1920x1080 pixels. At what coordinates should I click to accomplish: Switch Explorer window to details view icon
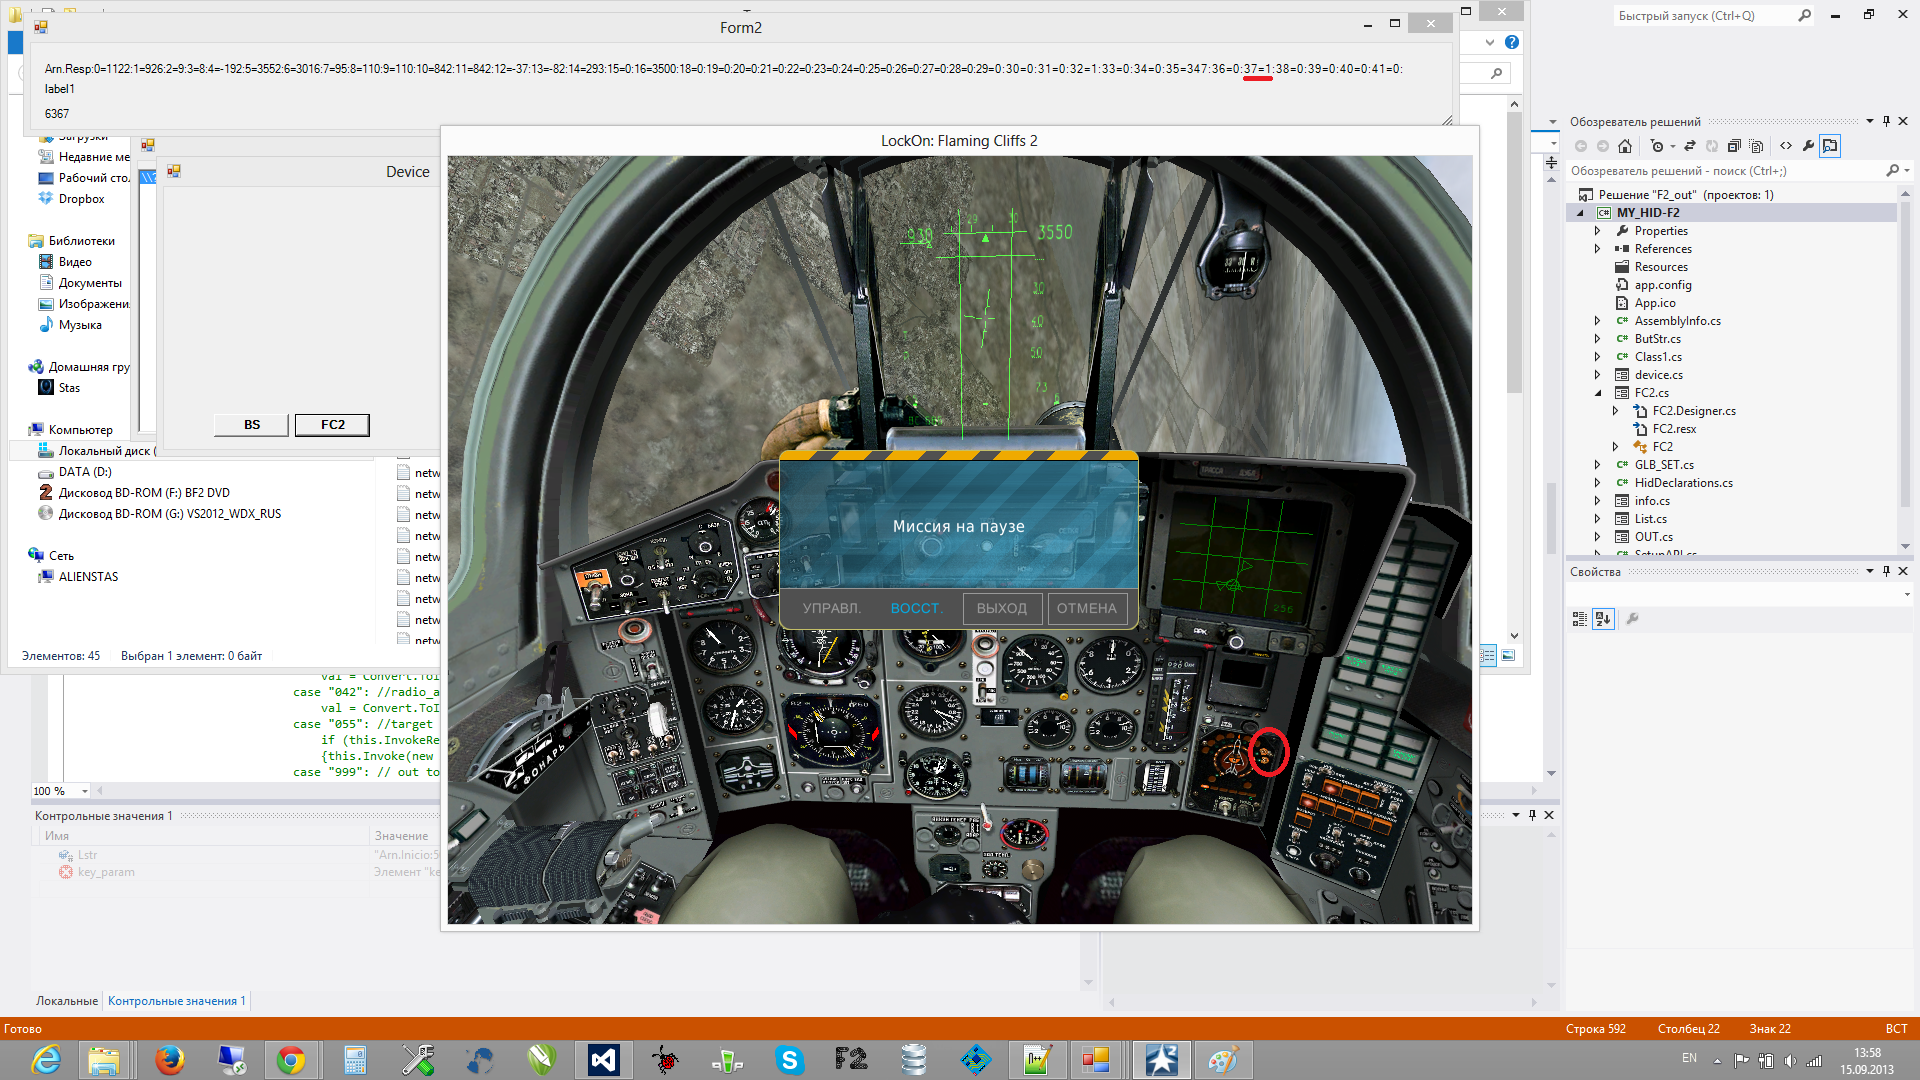(x=1488, y=656)
